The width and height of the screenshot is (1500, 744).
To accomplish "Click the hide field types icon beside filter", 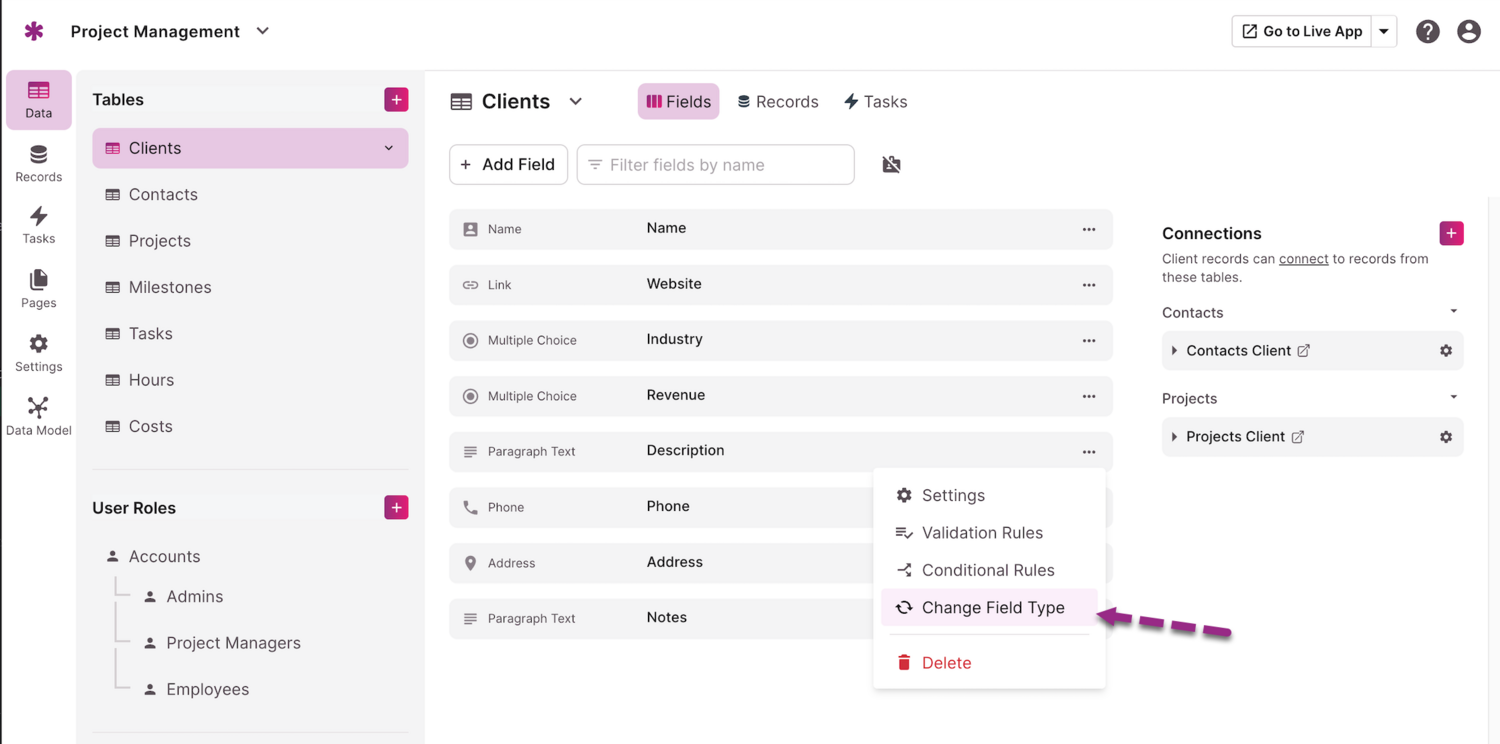I will click(x=891, y=165).
